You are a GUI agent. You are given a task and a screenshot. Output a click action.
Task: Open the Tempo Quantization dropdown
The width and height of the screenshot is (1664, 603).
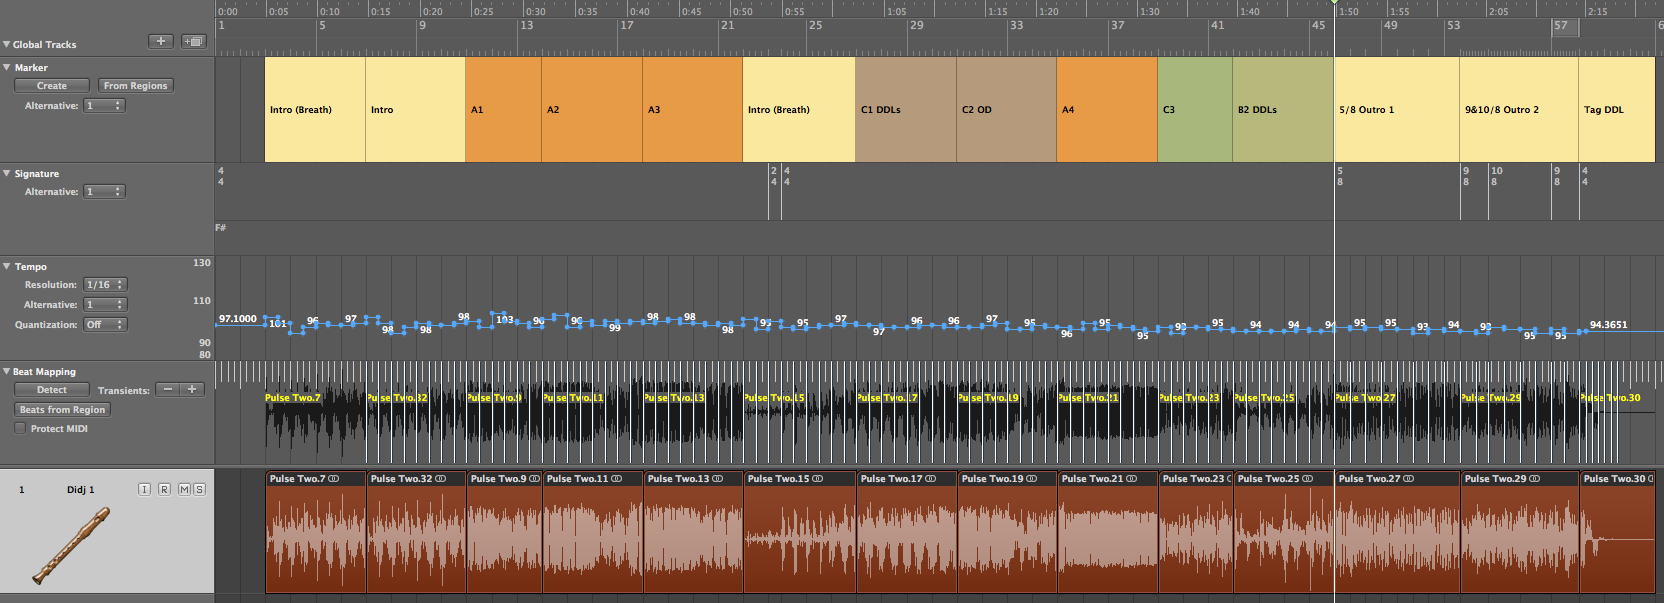[104, 325]
